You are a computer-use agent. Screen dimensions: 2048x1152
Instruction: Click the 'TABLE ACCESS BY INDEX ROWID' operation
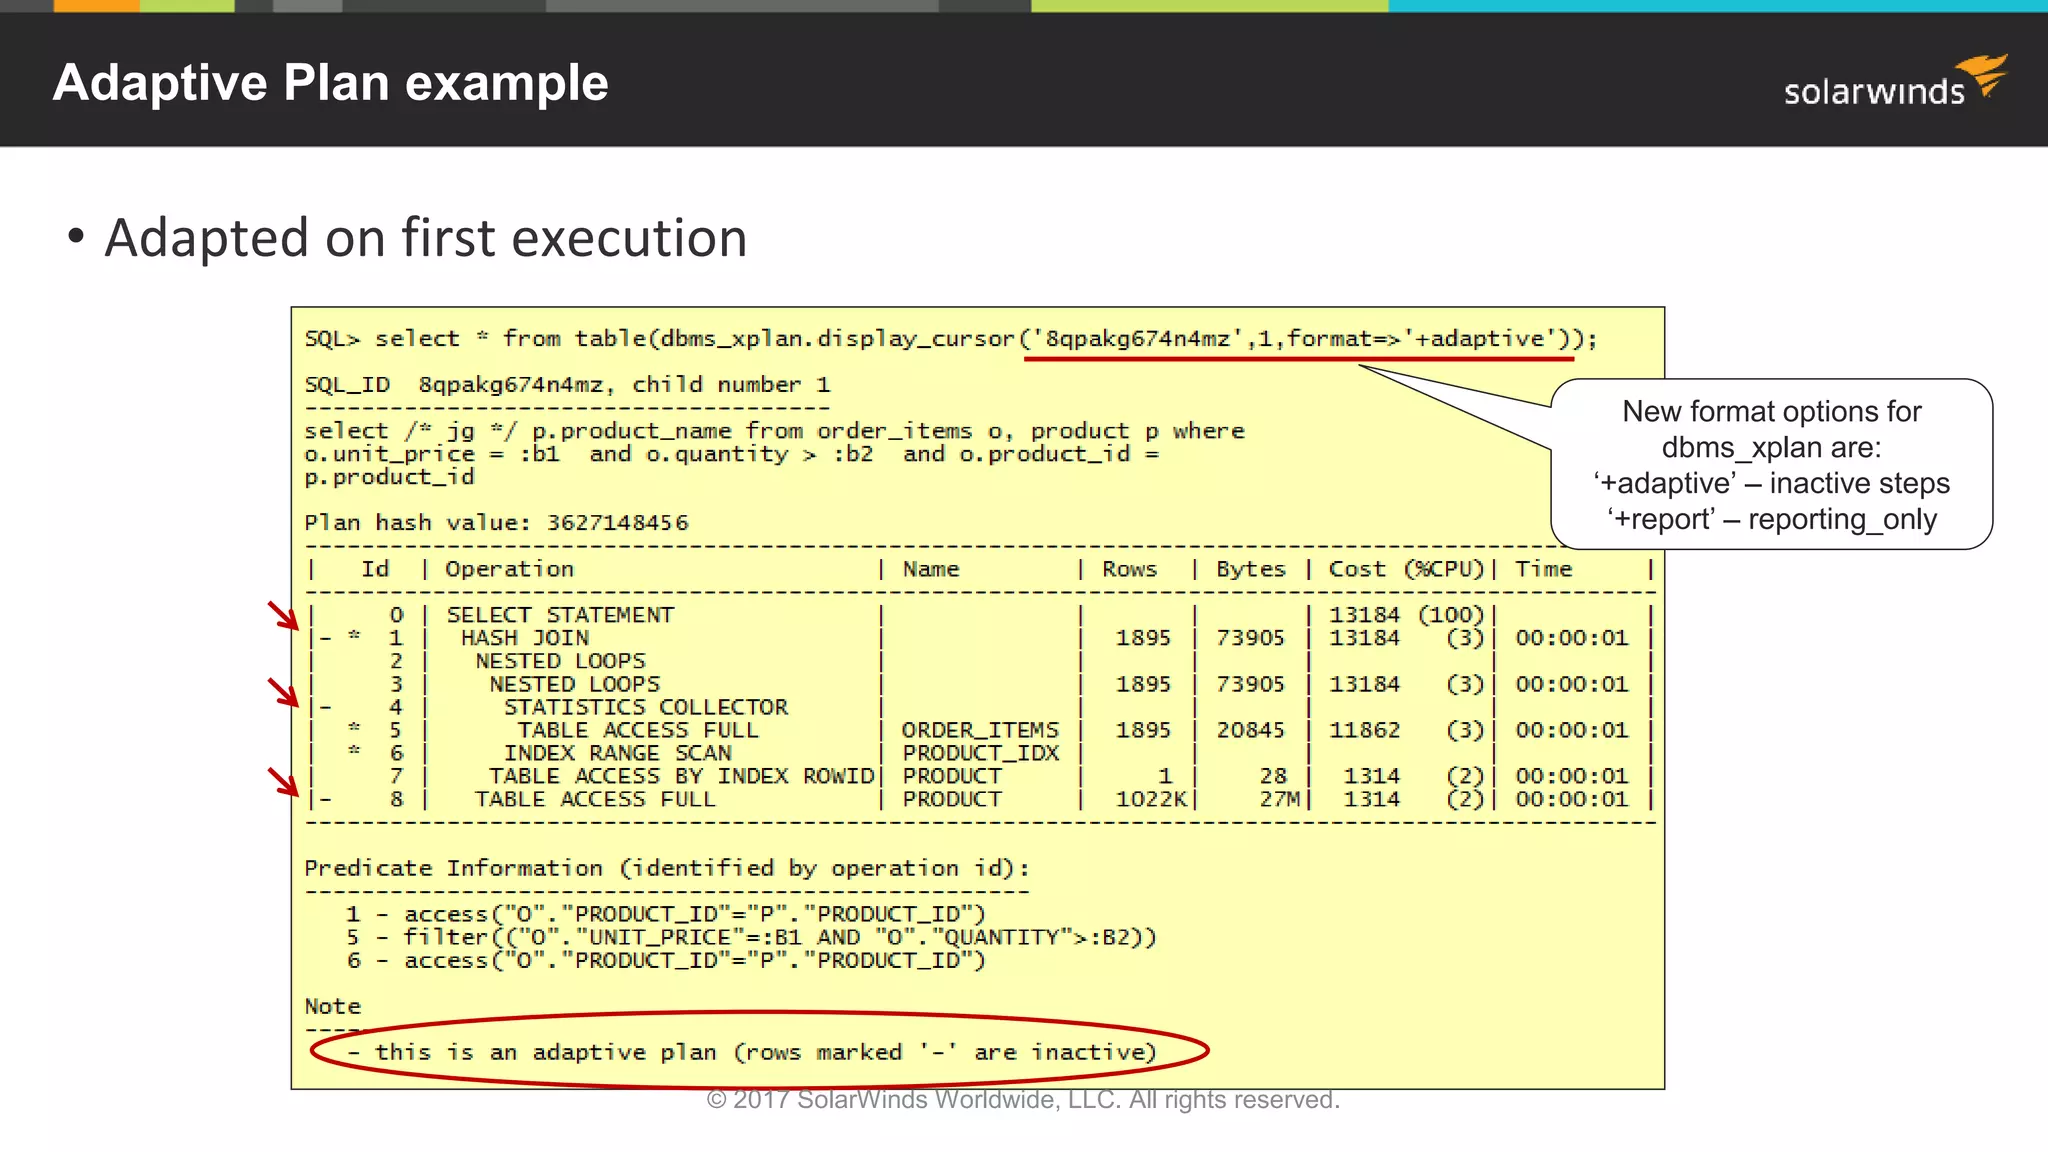[681, 776]
